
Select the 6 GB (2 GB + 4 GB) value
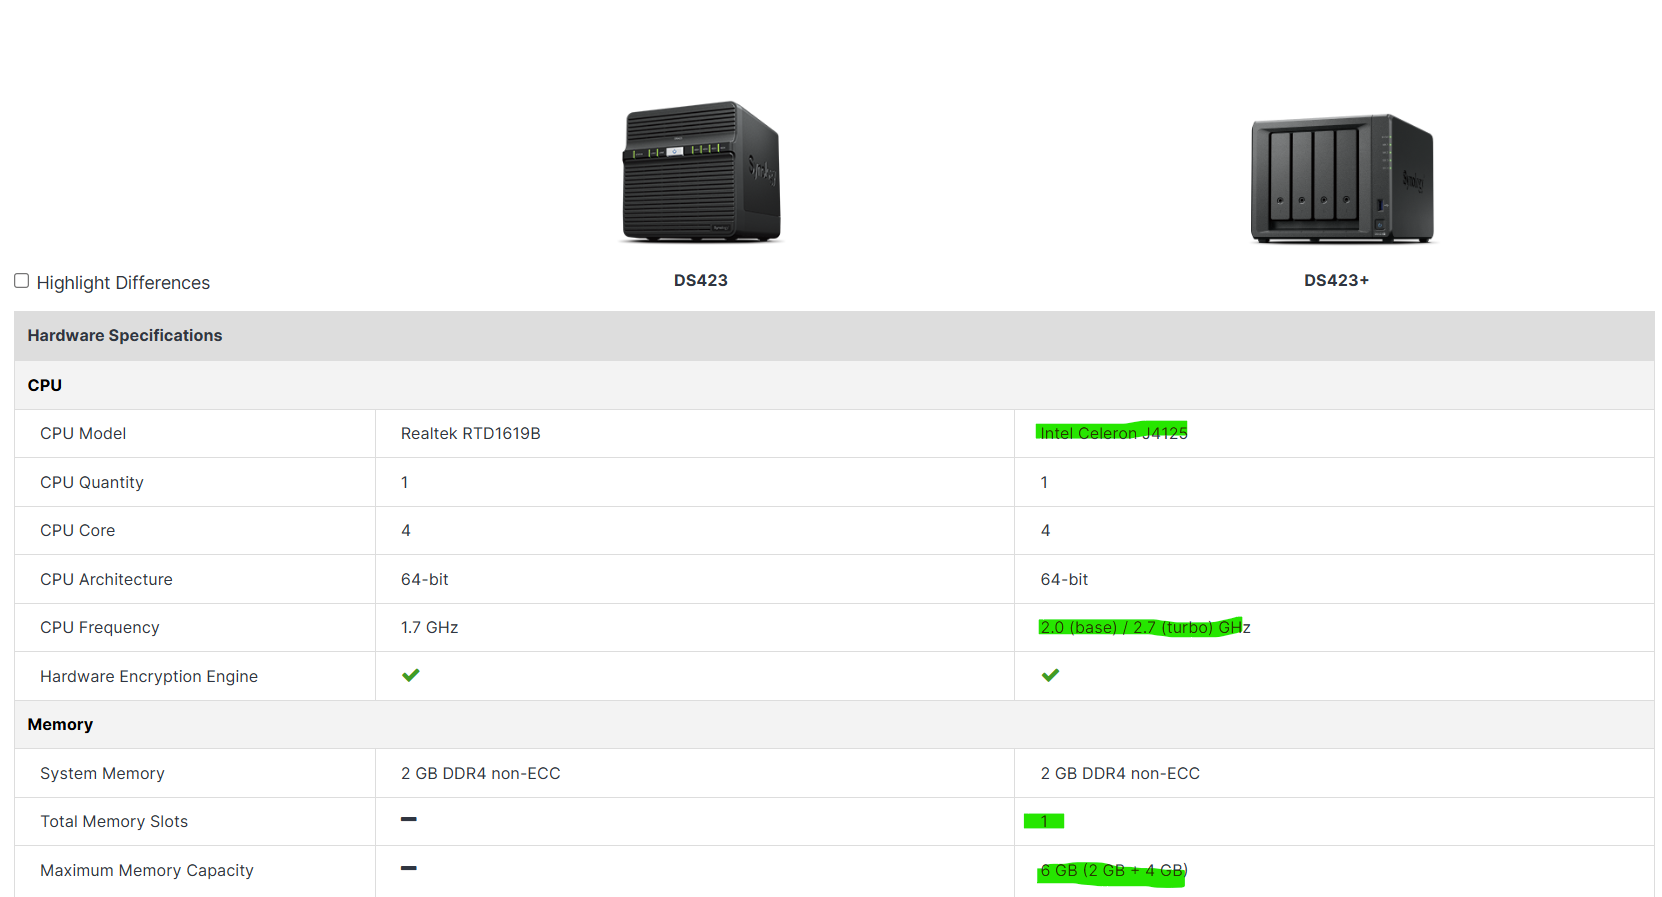[1114, 871]
